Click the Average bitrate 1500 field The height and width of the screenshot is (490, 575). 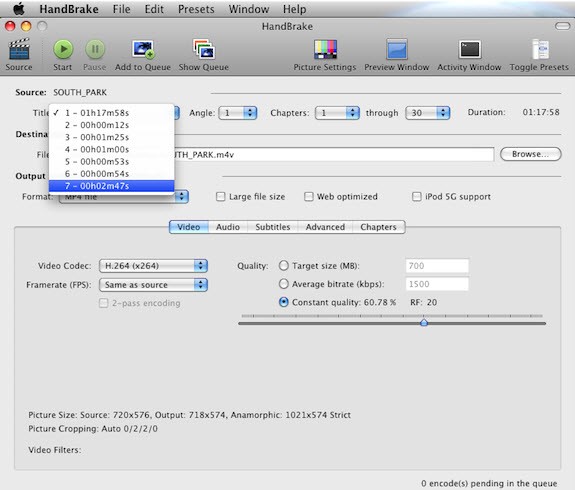point(437,284)
